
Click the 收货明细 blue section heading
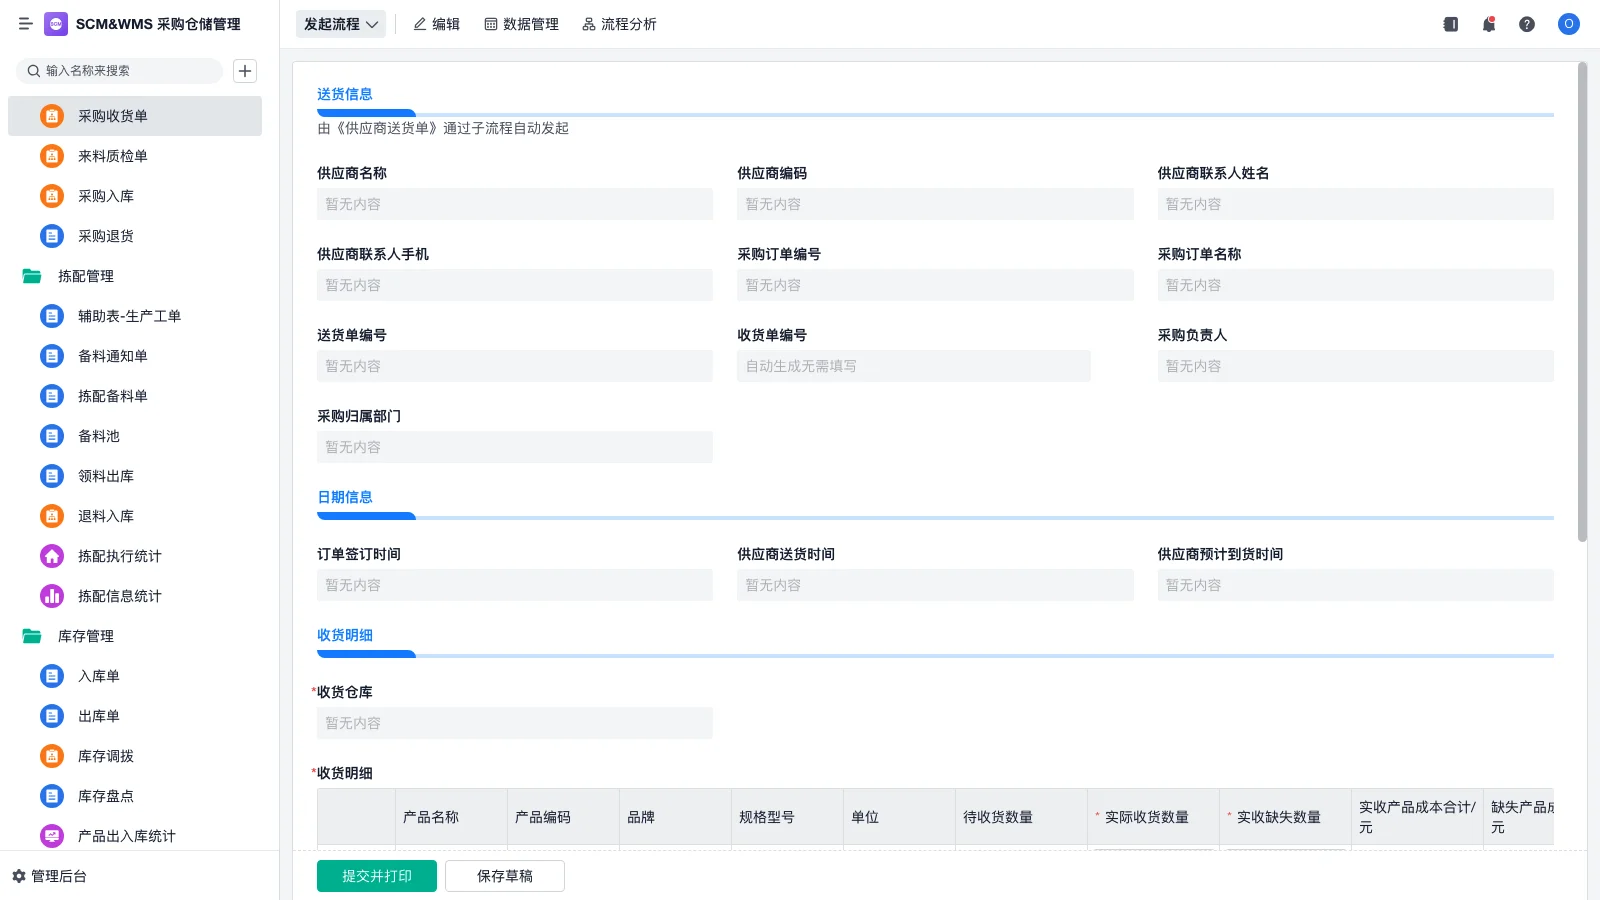(x=345, y=635)
